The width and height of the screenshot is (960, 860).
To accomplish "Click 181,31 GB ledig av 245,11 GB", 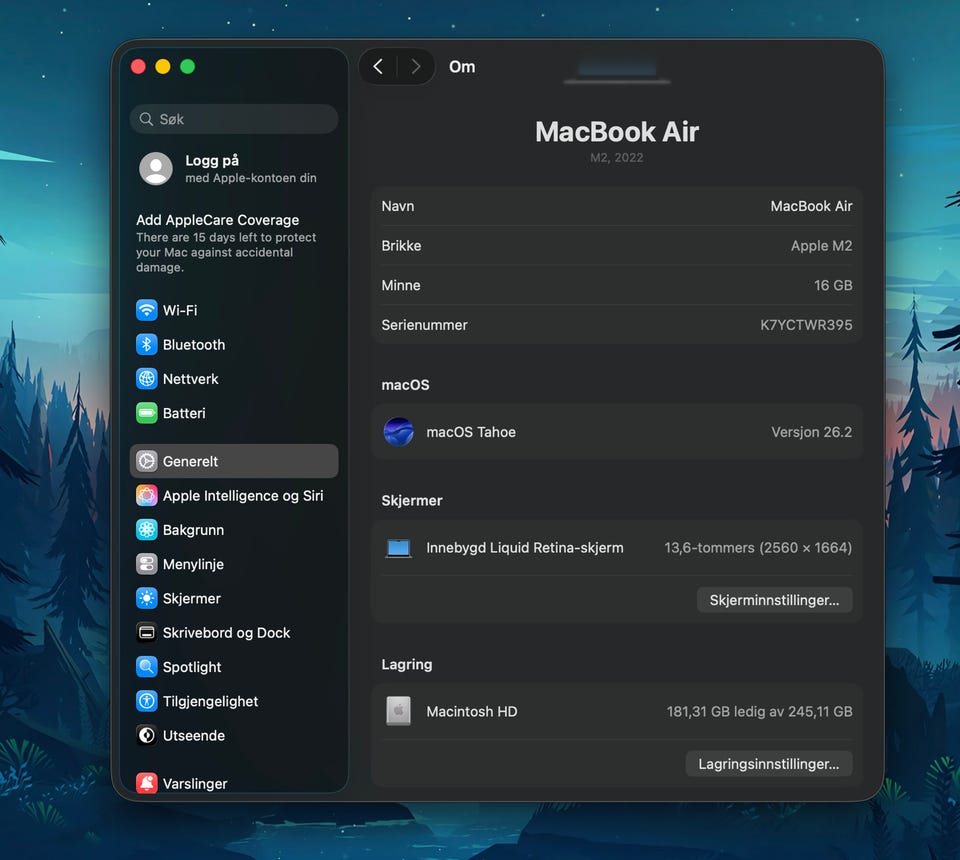I will pyautogui.click(x=759, y=711).
